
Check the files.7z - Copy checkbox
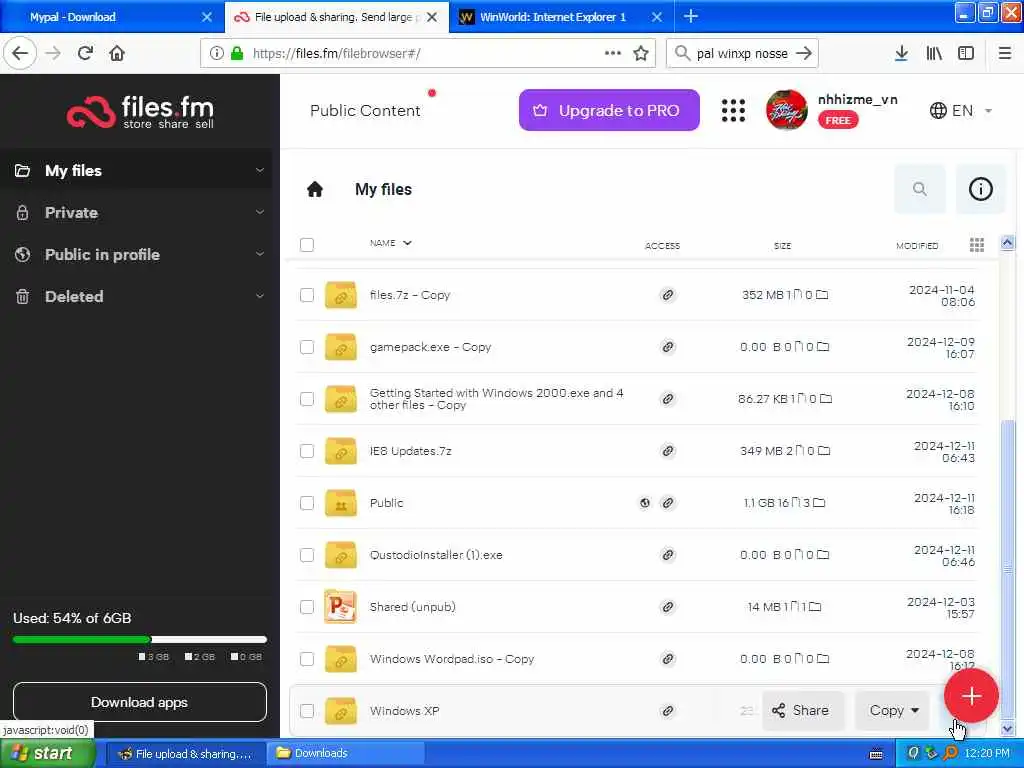point(307,295)
